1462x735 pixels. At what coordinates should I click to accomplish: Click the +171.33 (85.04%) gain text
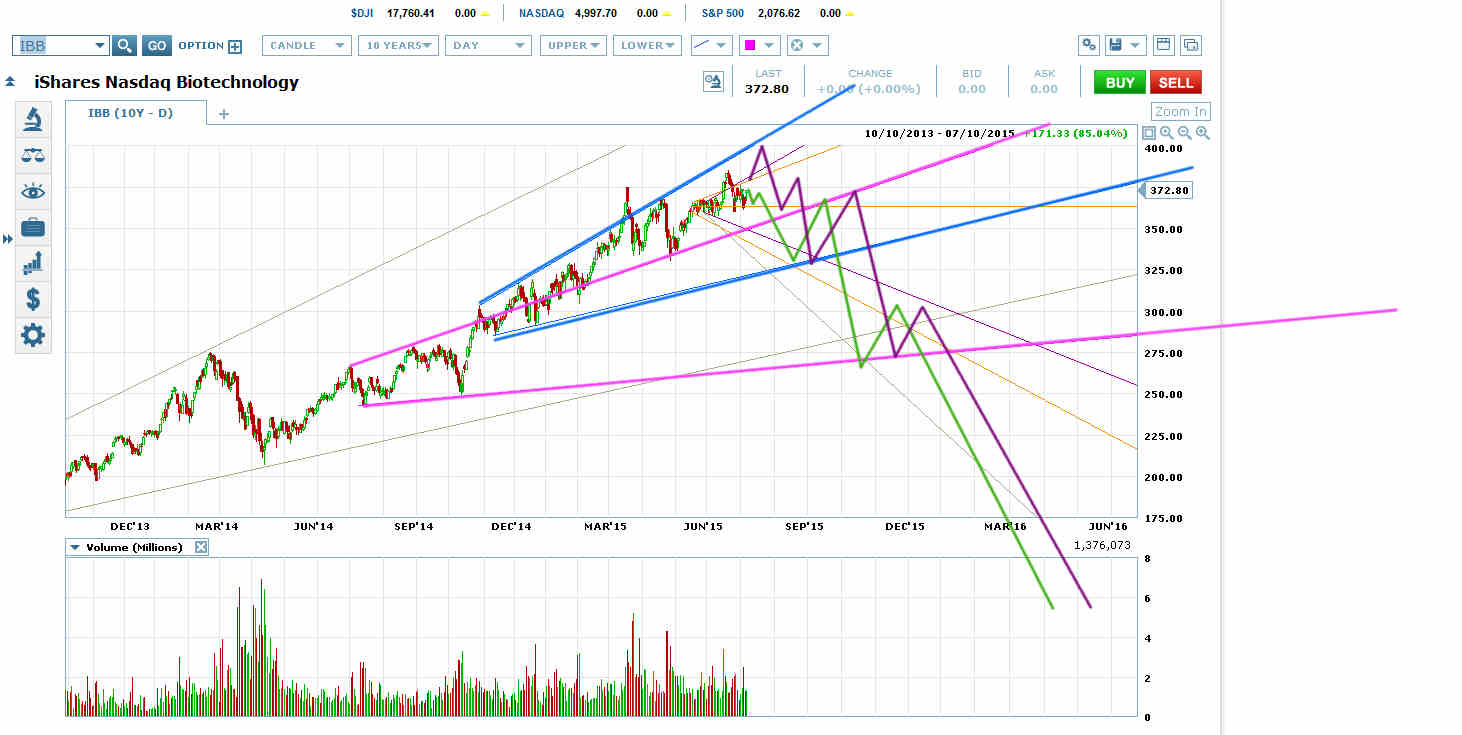pyautogui.click(x=1078, y=133)
